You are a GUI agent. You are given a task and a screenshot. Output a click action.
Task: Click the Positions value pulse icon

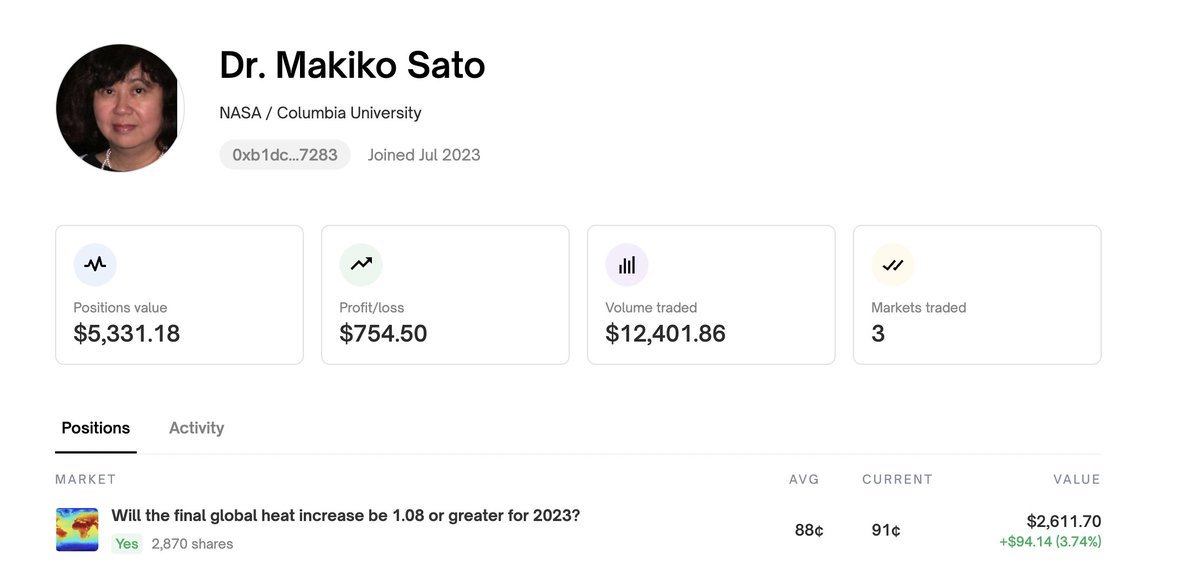pyautogui.click(x=95, y=265)
